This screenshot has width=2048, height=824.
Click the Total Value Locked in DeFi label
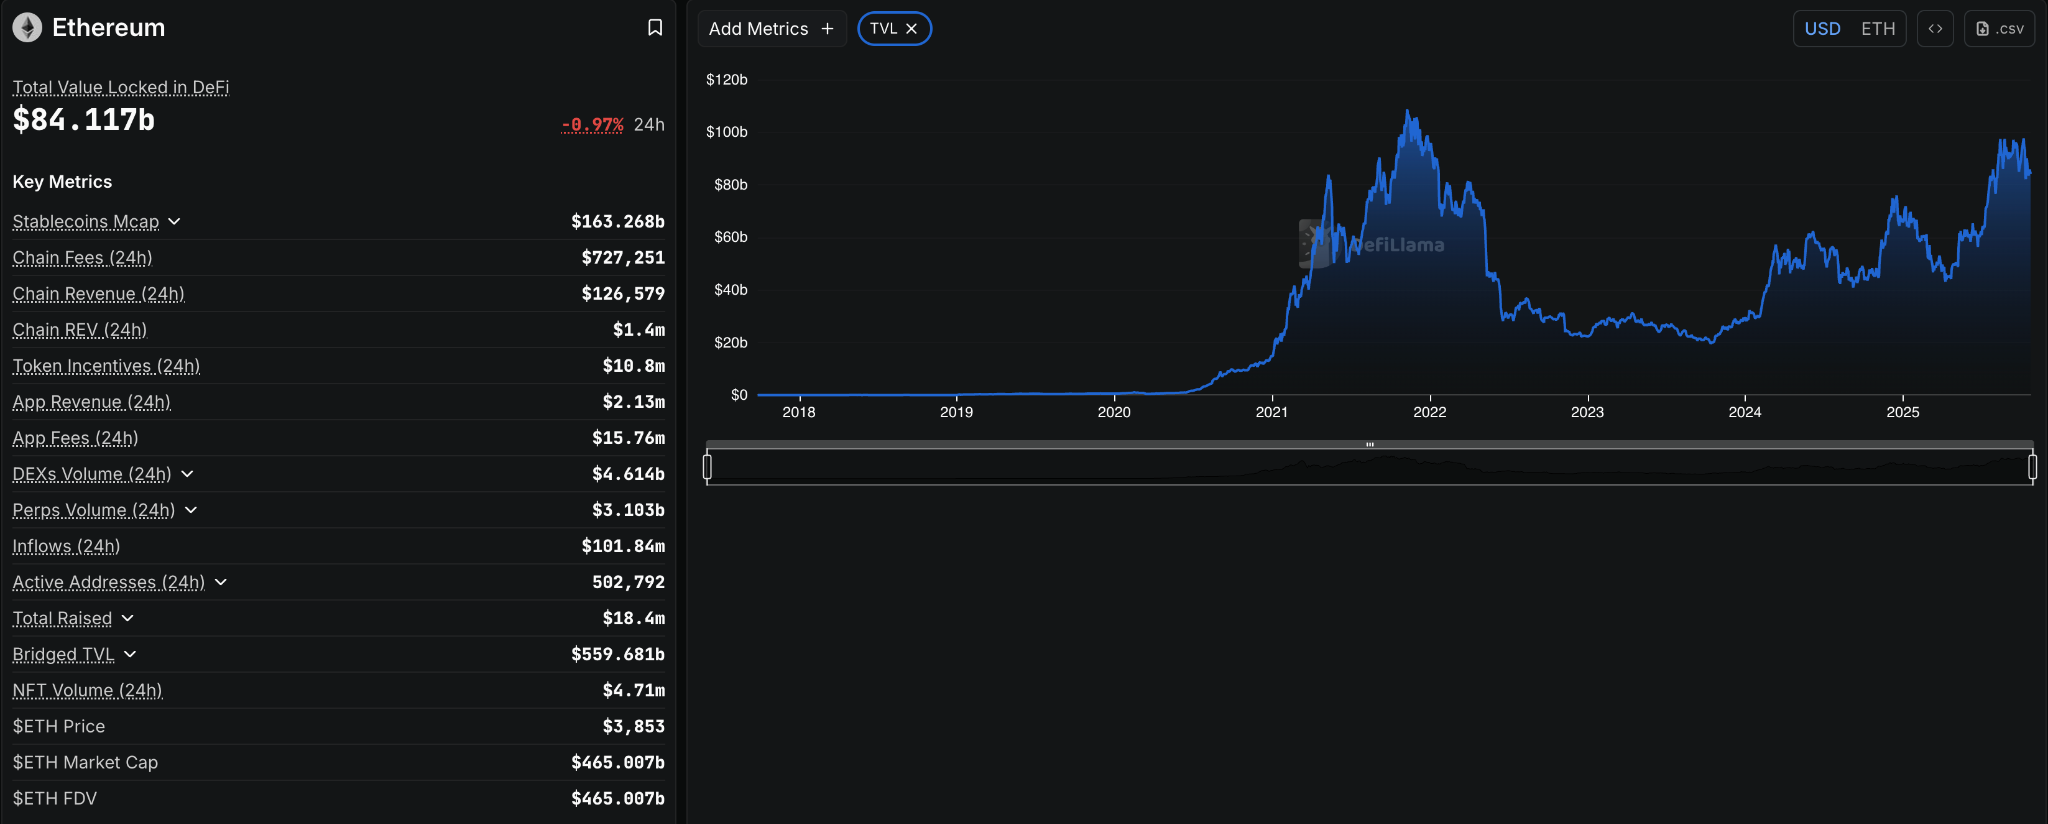coord(121,87)
